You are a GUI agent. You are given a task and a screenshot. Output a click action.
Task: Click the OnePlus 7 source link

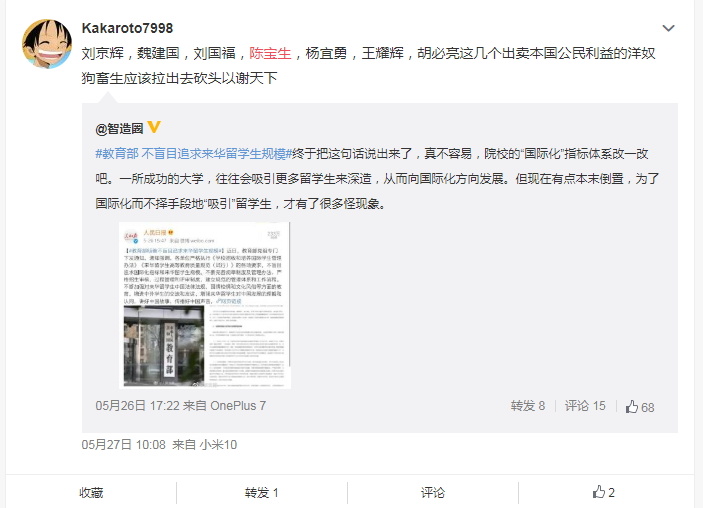(x=238, y=406)
